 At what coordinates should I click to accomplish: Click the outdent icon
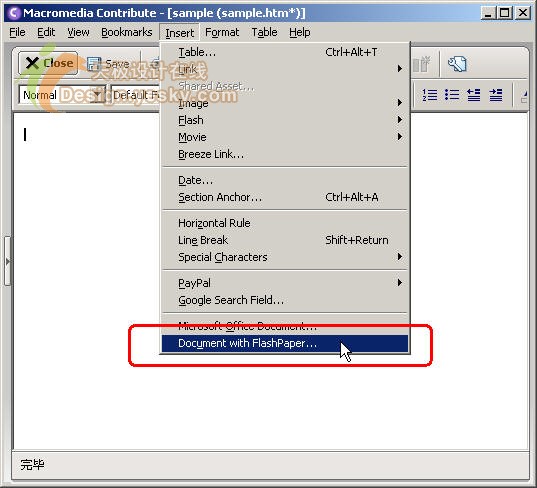tap(474, 95)
